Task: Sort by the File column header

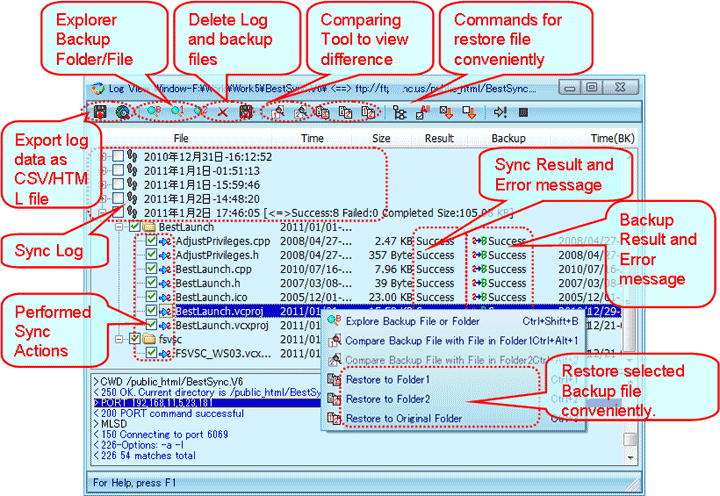Action: pos(181,138)
